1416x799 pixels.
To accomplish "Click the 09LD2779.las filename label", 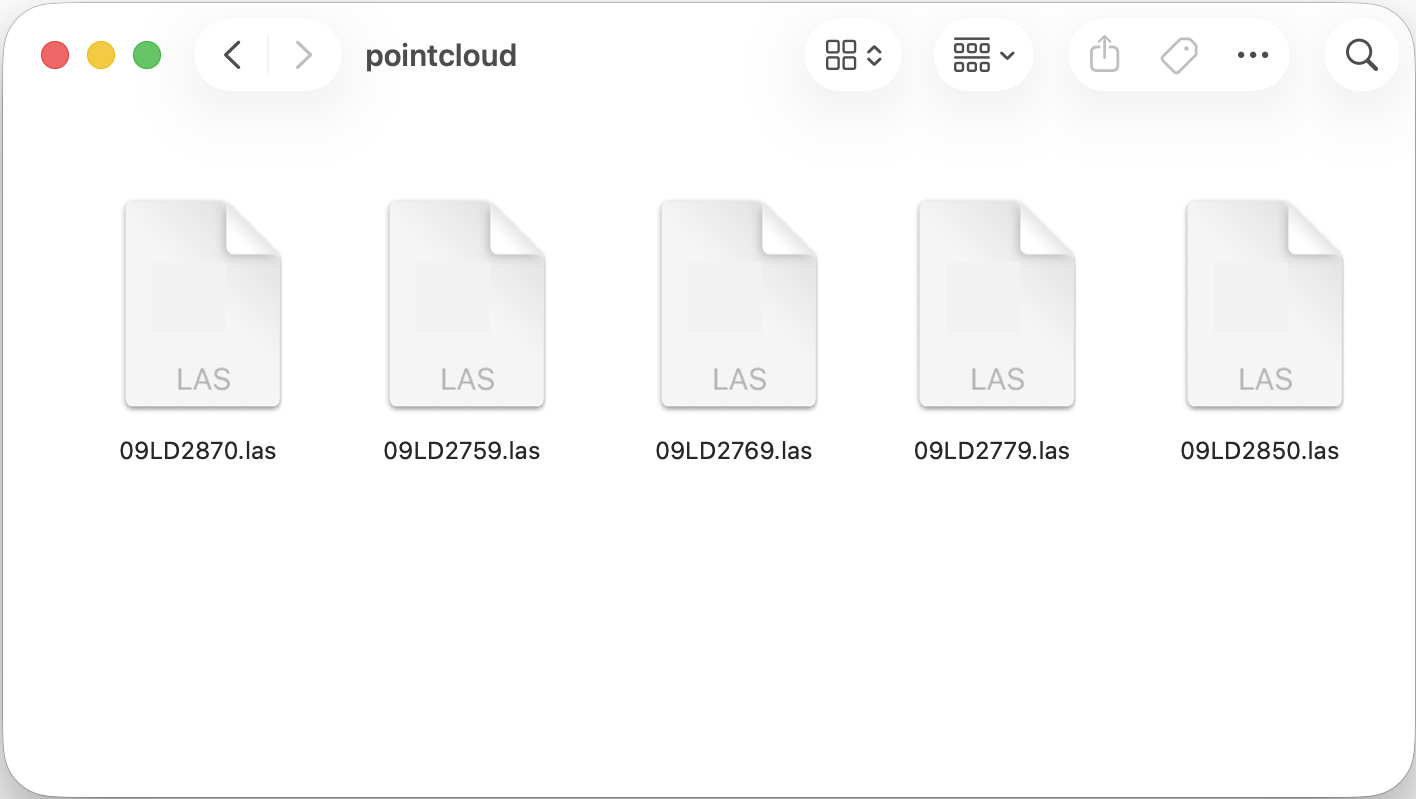I will (992, 451).
